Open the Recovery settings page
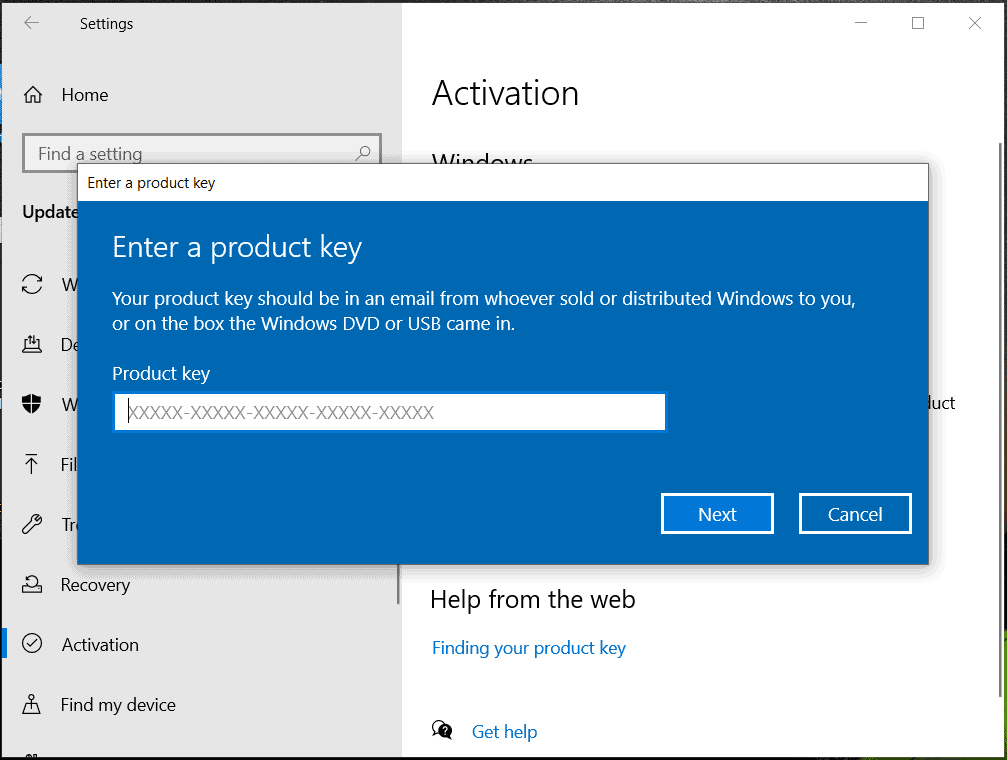The width and height of the screenshot is (1007, 760). coord(95,585)
